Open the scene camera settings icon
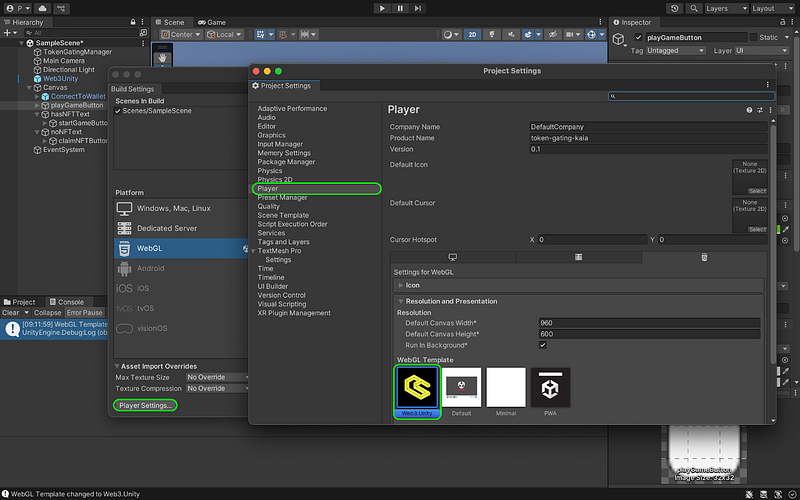Screen dimensions: 800x500 573,35
